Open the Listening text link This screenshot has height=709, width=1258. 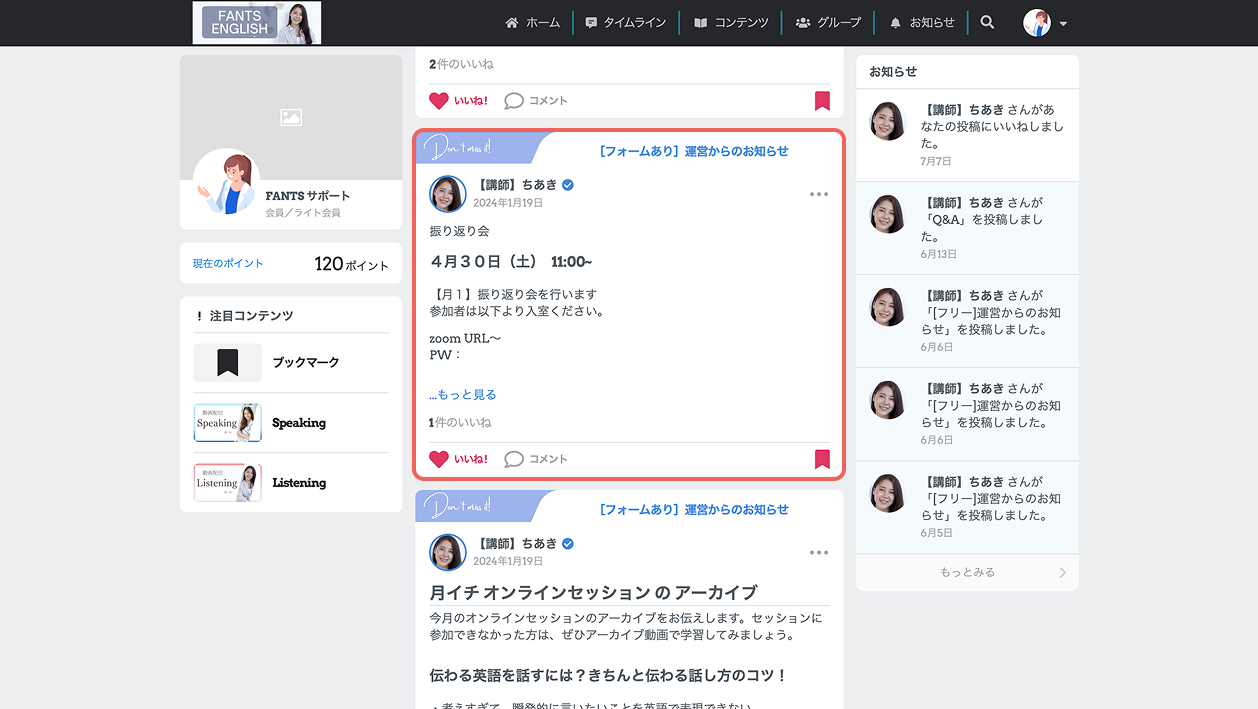tap(299, 483)
